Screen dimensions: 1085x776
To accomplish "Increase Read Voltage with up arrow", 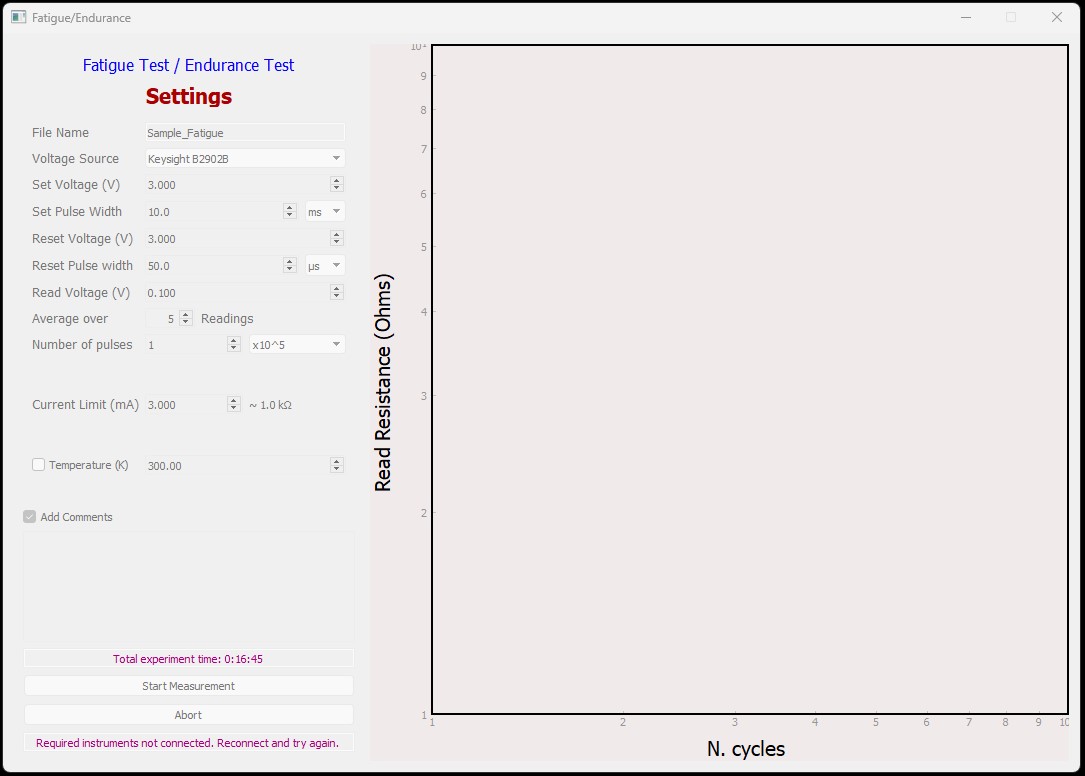I will point(336,289).
